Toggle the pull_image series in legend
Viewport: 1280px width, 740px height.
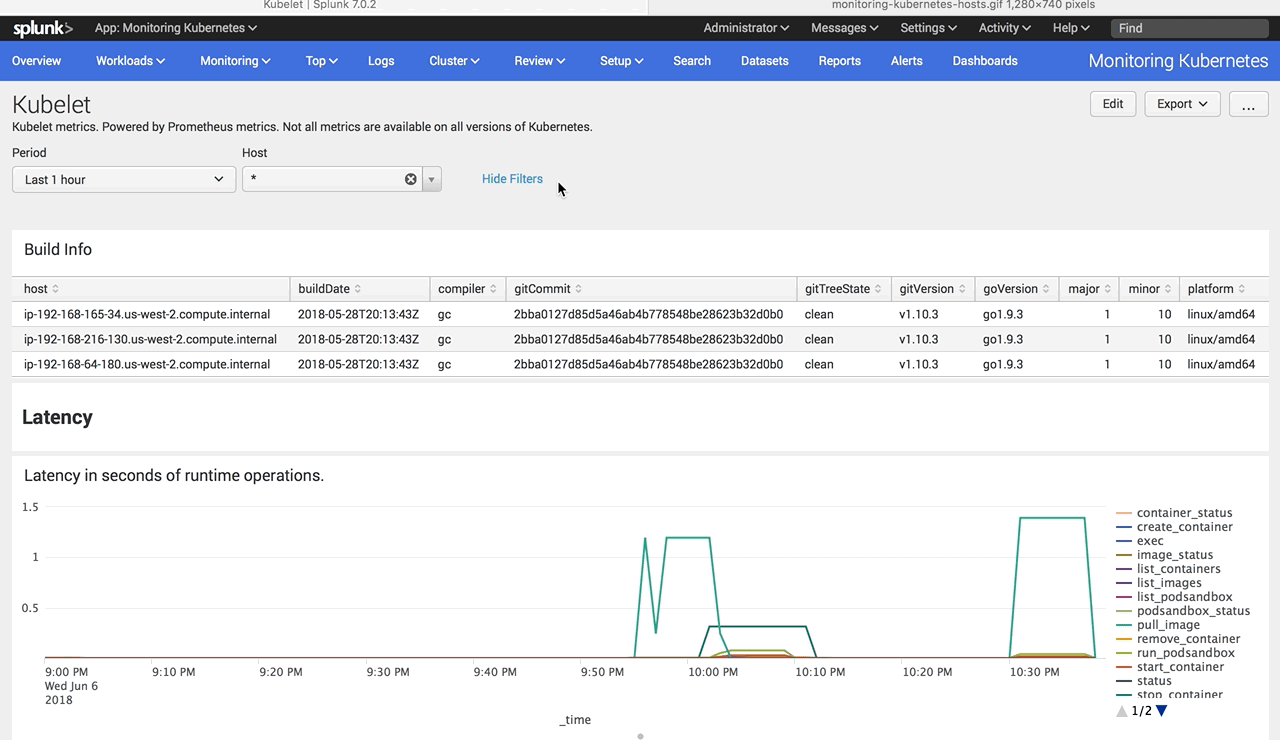pyautogui.click(x=1158, y=625)
